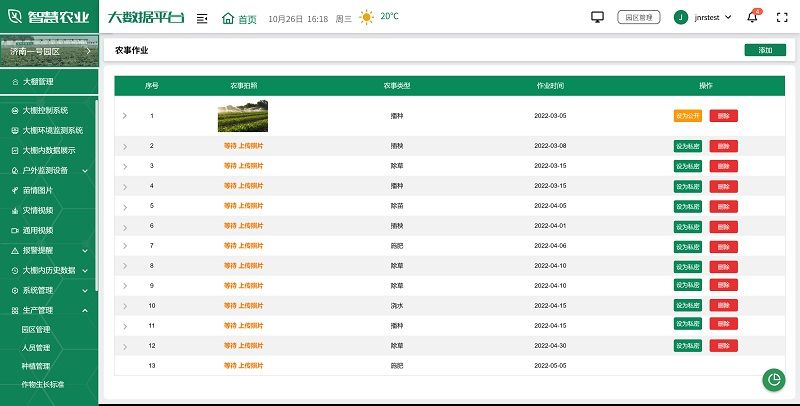800x406 pixels.
Task: Click the farm photo thumbnail in row 1
Action: click(242, 116)
